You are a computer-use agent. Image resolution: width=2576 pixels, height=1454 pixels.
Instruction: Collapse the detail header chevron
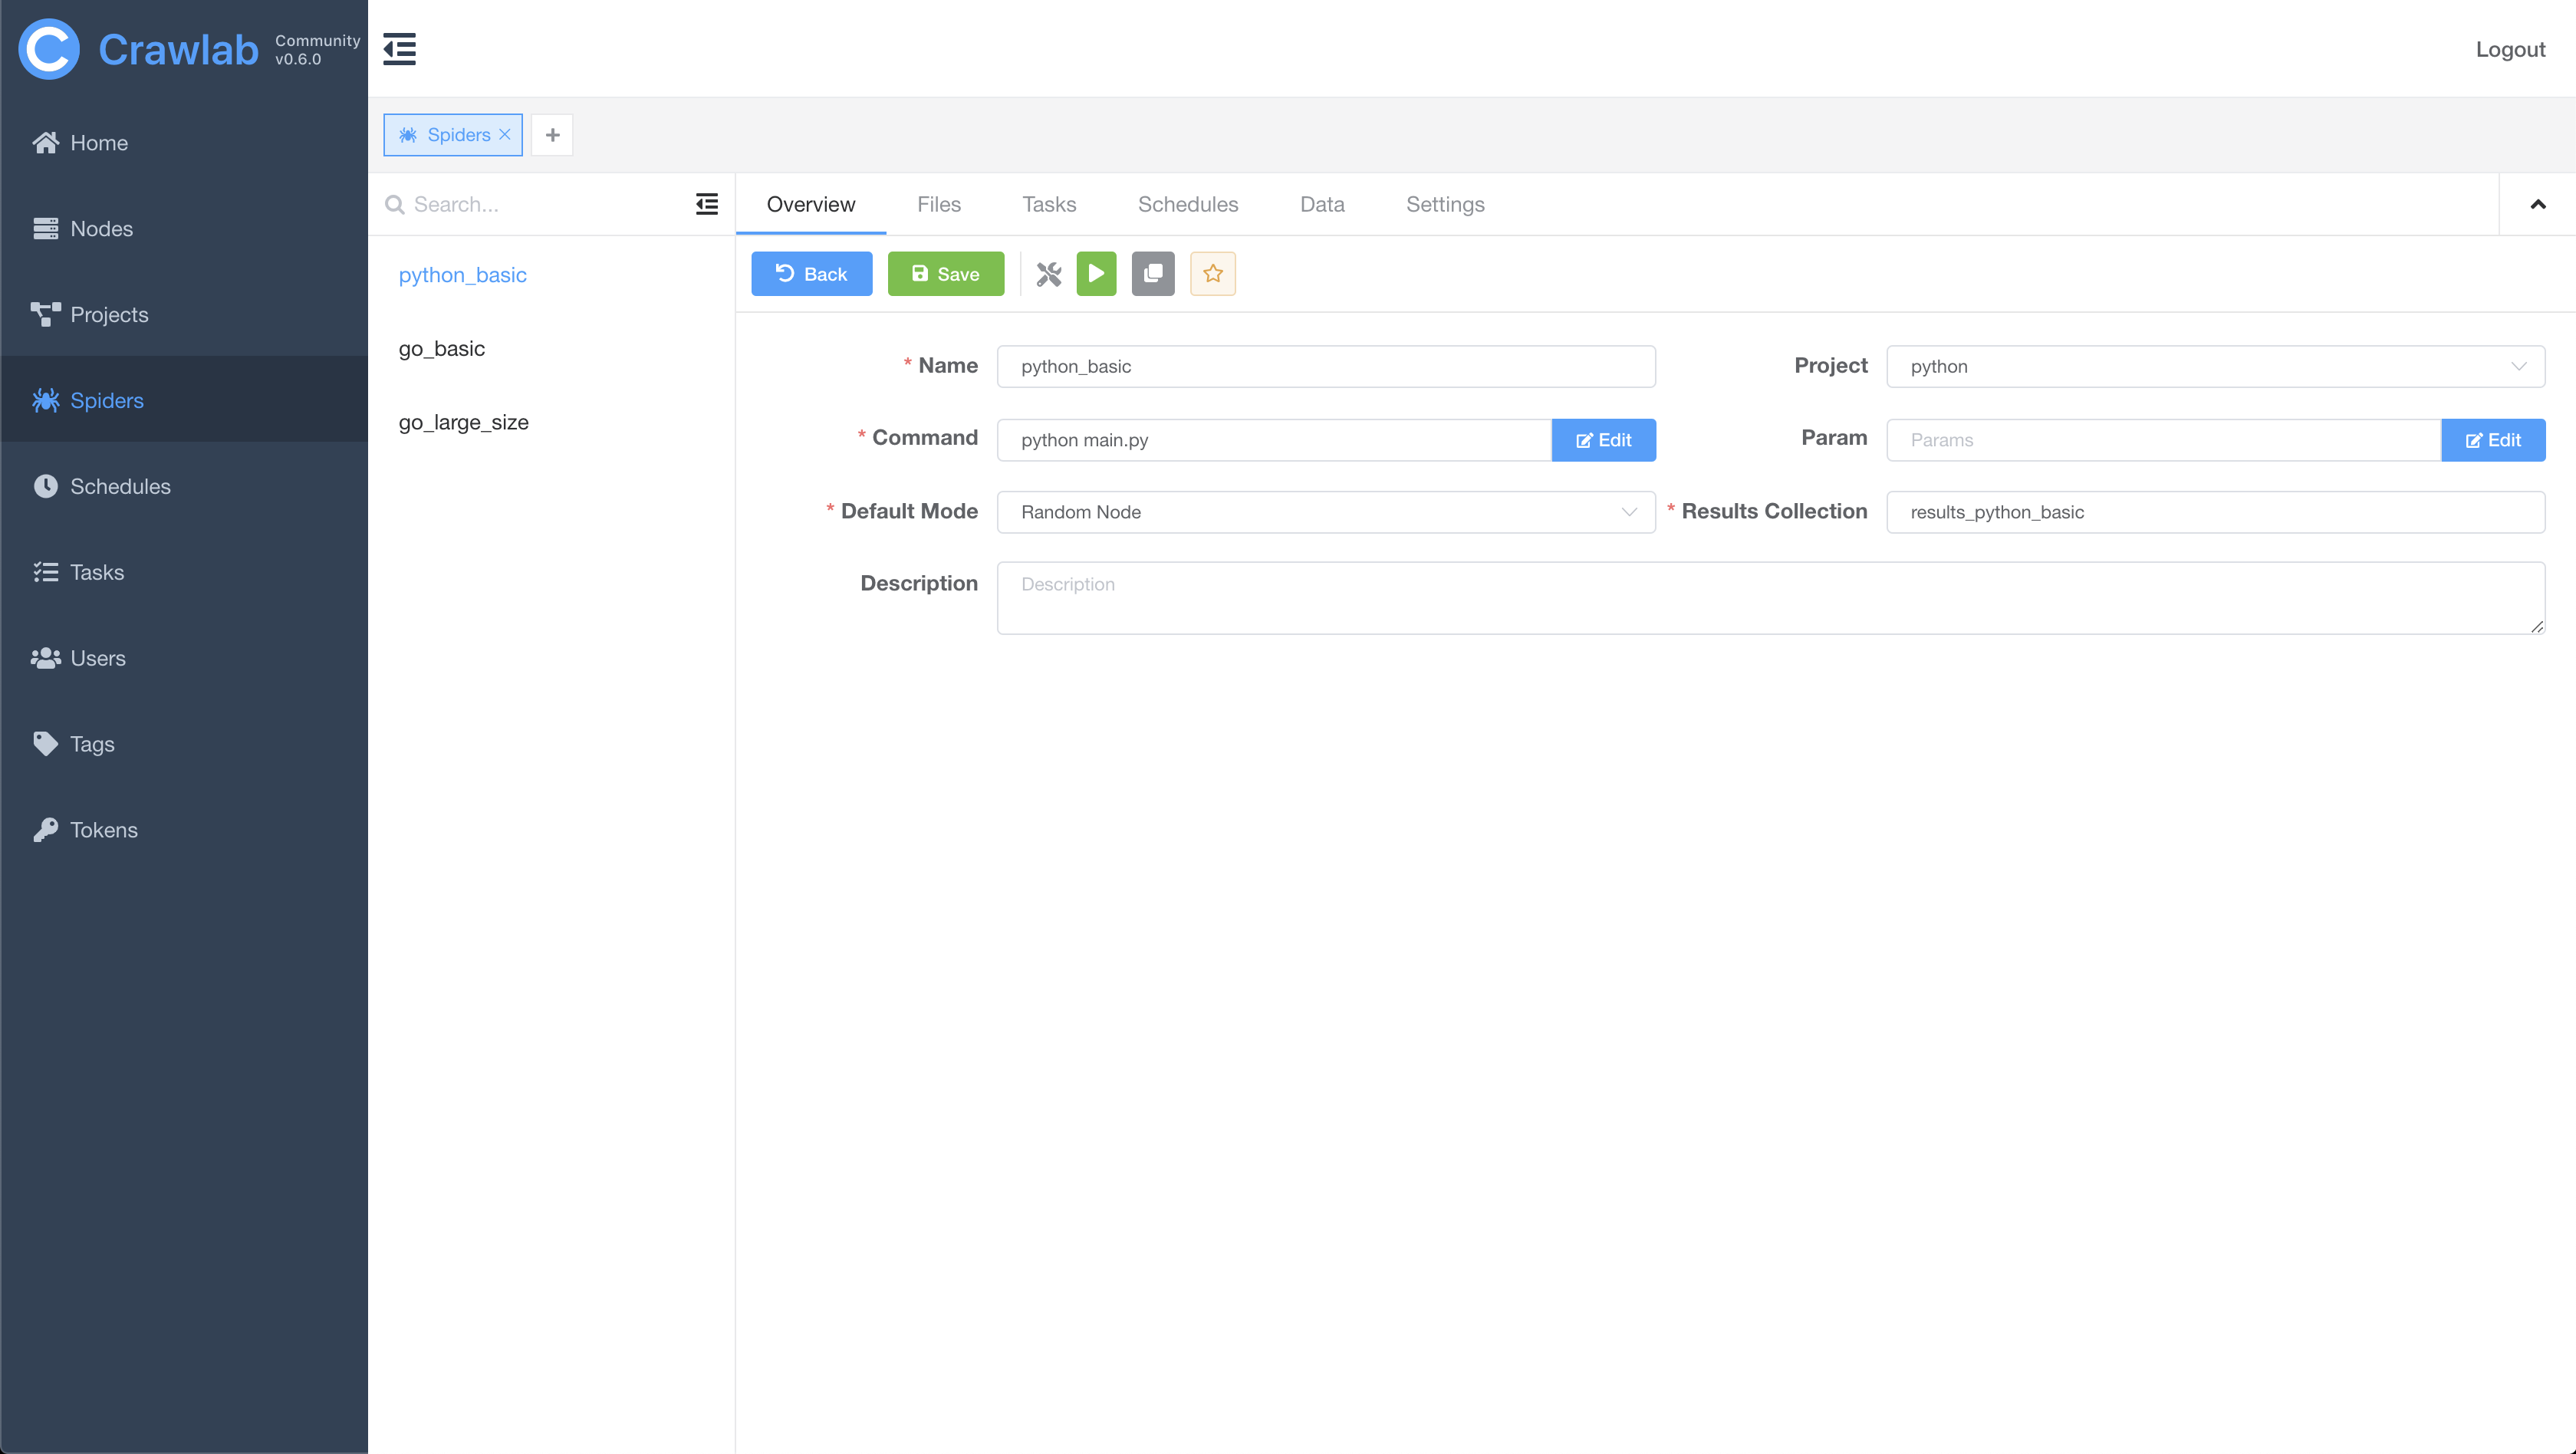[x=2537, y=204]
